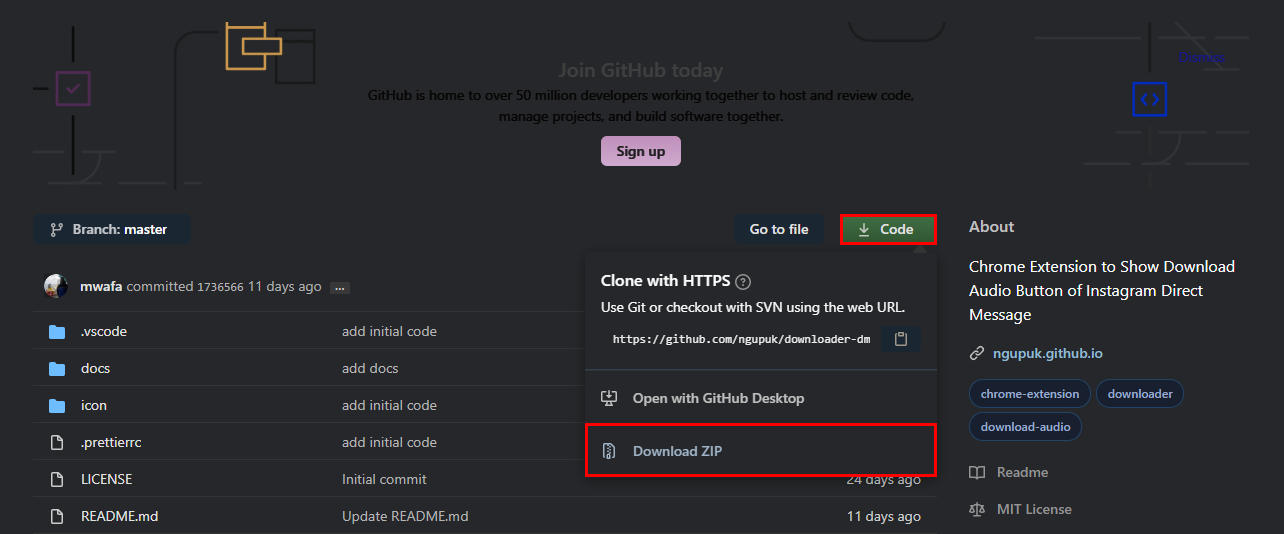The image size is (1284, 534).
Task: Choose Download ZIP
Action: [x=761, y=451]
